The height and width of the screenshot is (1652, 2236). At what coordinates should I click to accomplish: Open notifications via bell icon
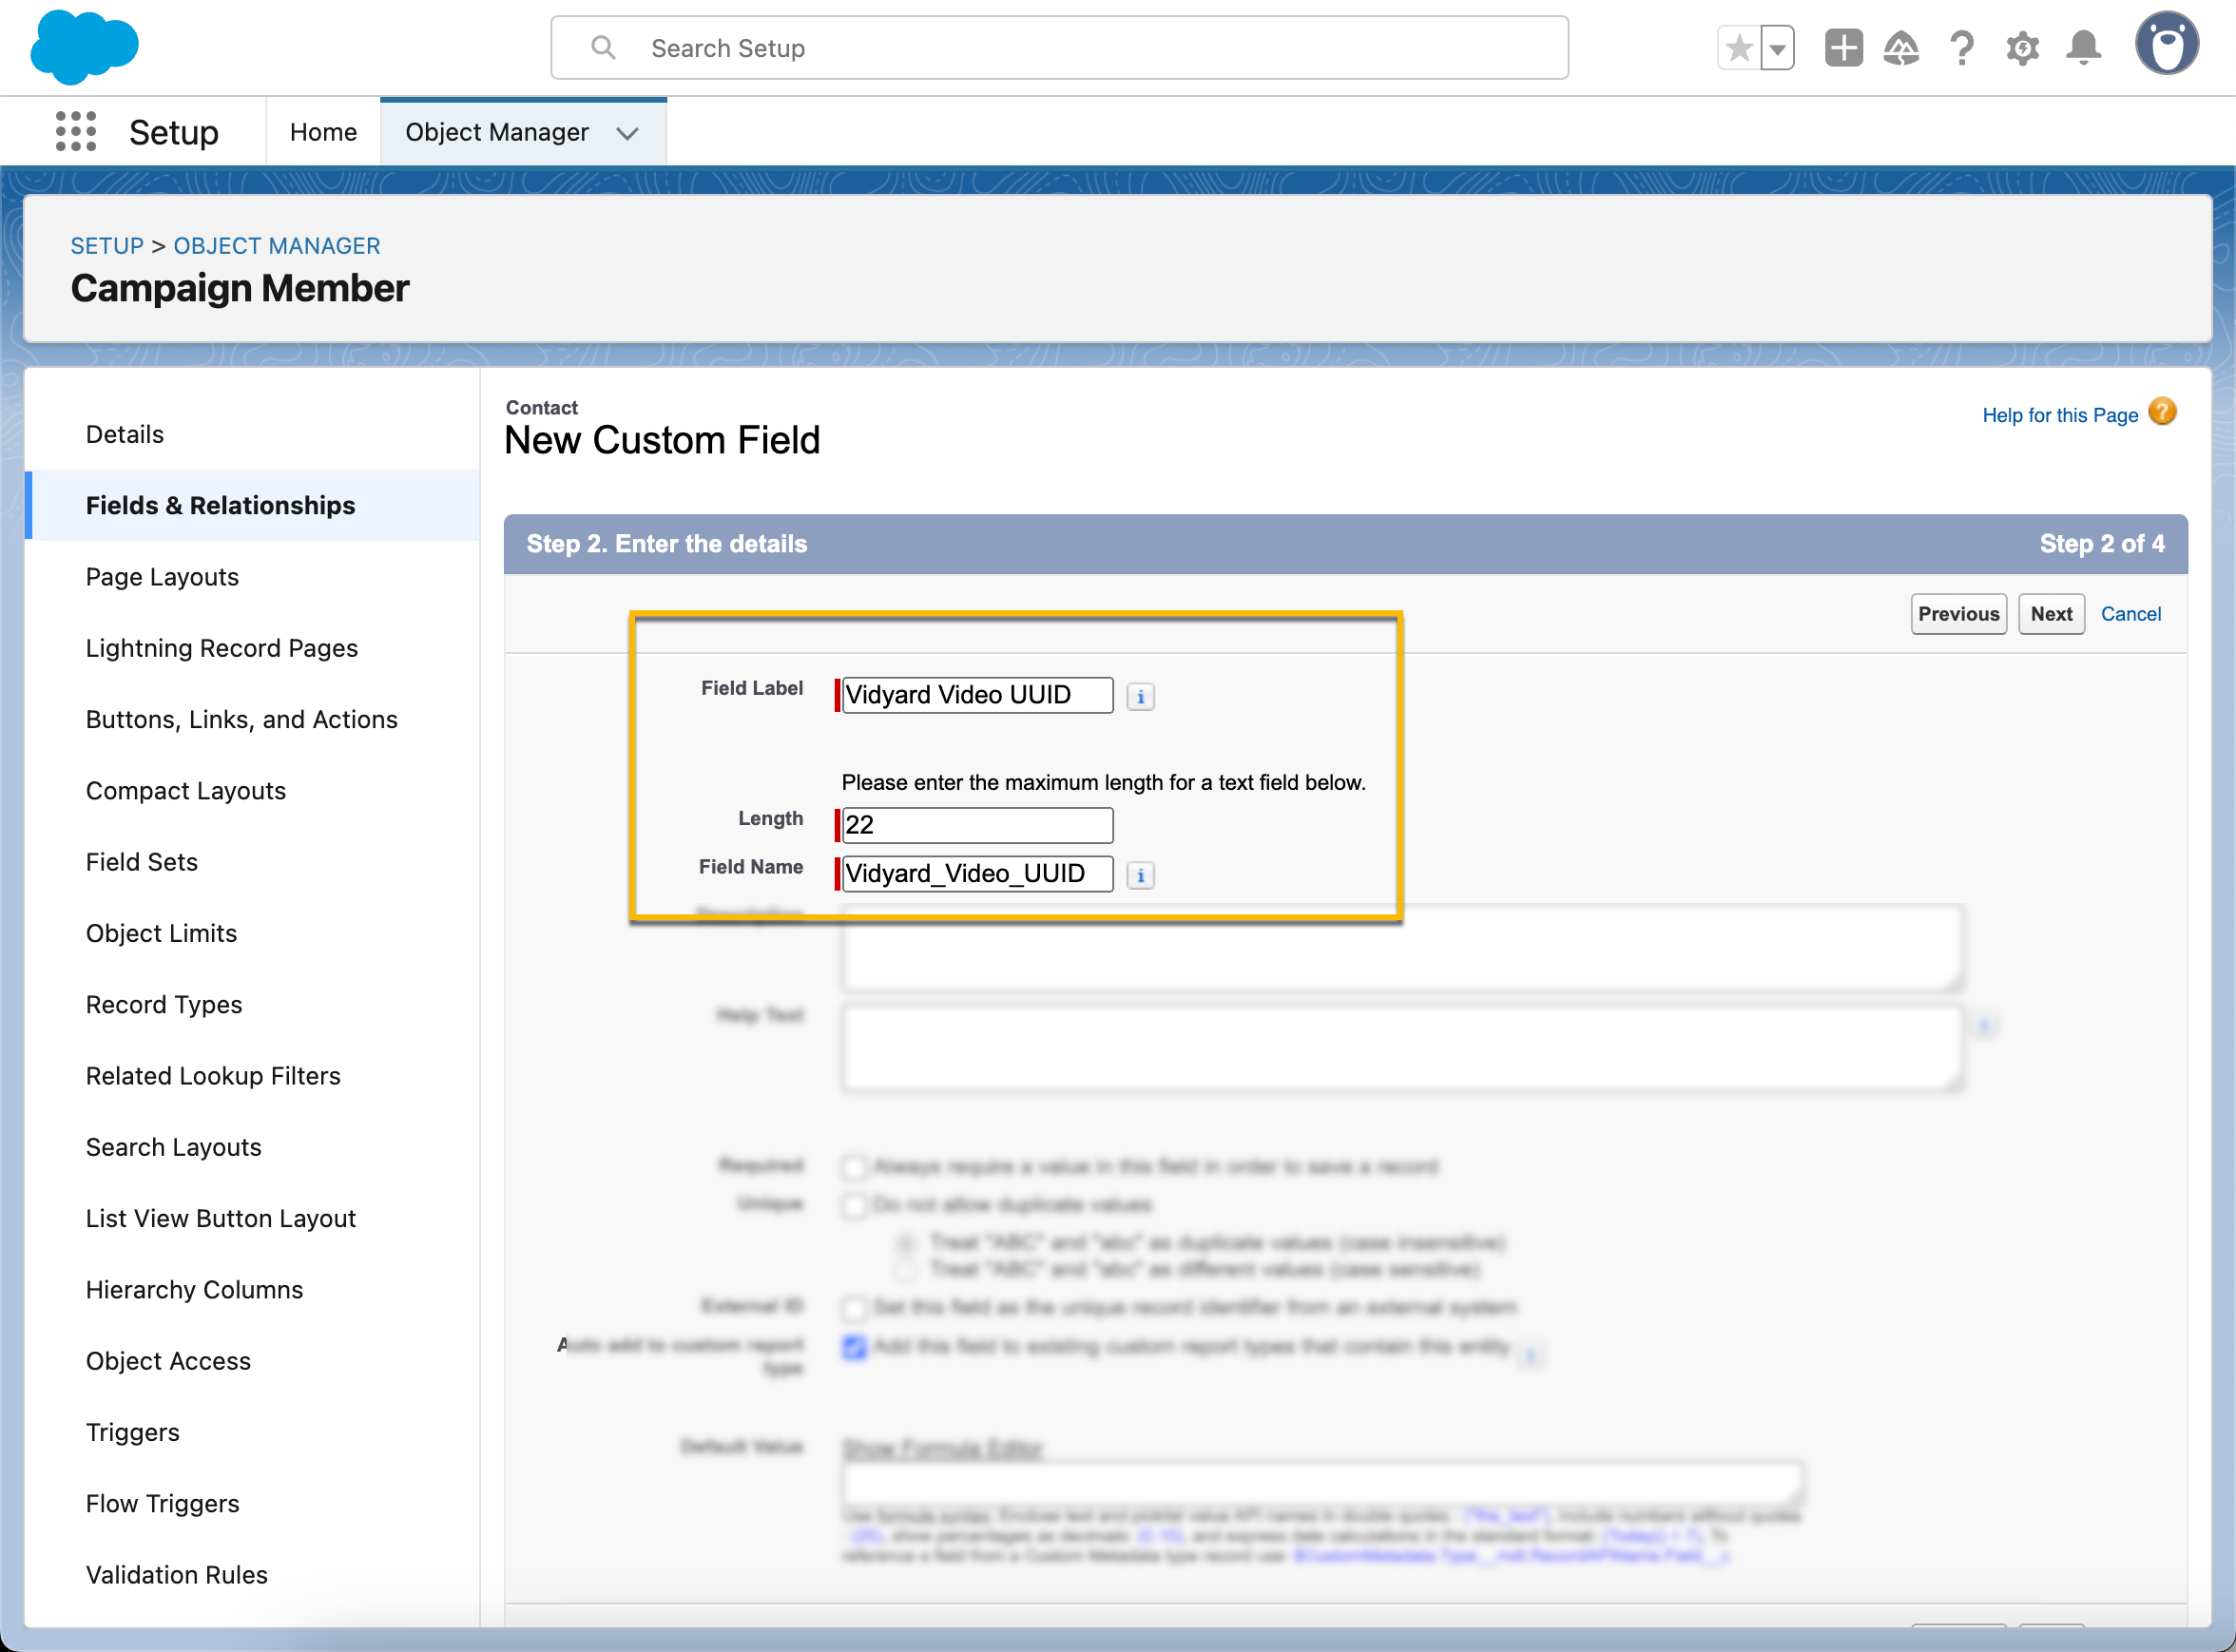[2082, 47]
